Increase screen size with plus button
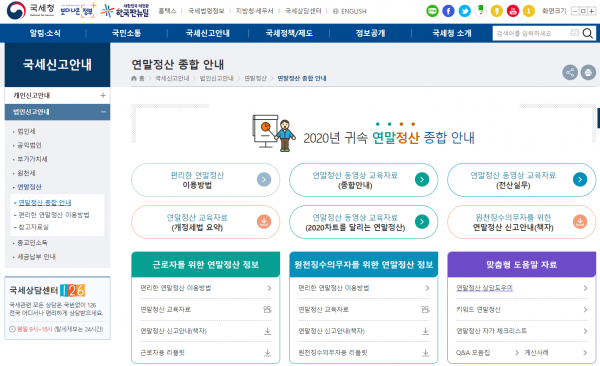Screen dimensions: 600x366 click(591, 11)
